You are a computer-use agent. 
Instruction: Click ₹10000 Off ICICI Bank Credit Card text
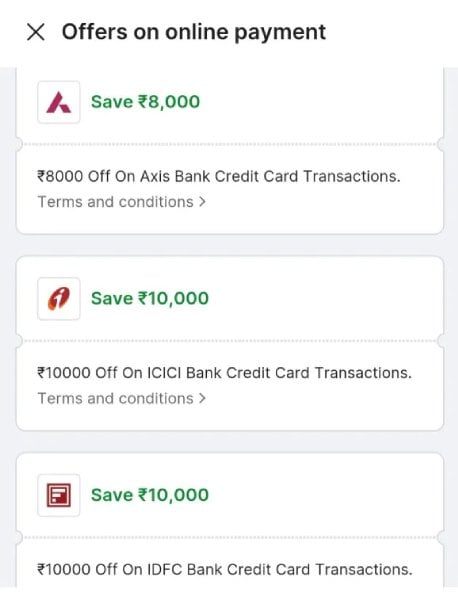point(224,373)
